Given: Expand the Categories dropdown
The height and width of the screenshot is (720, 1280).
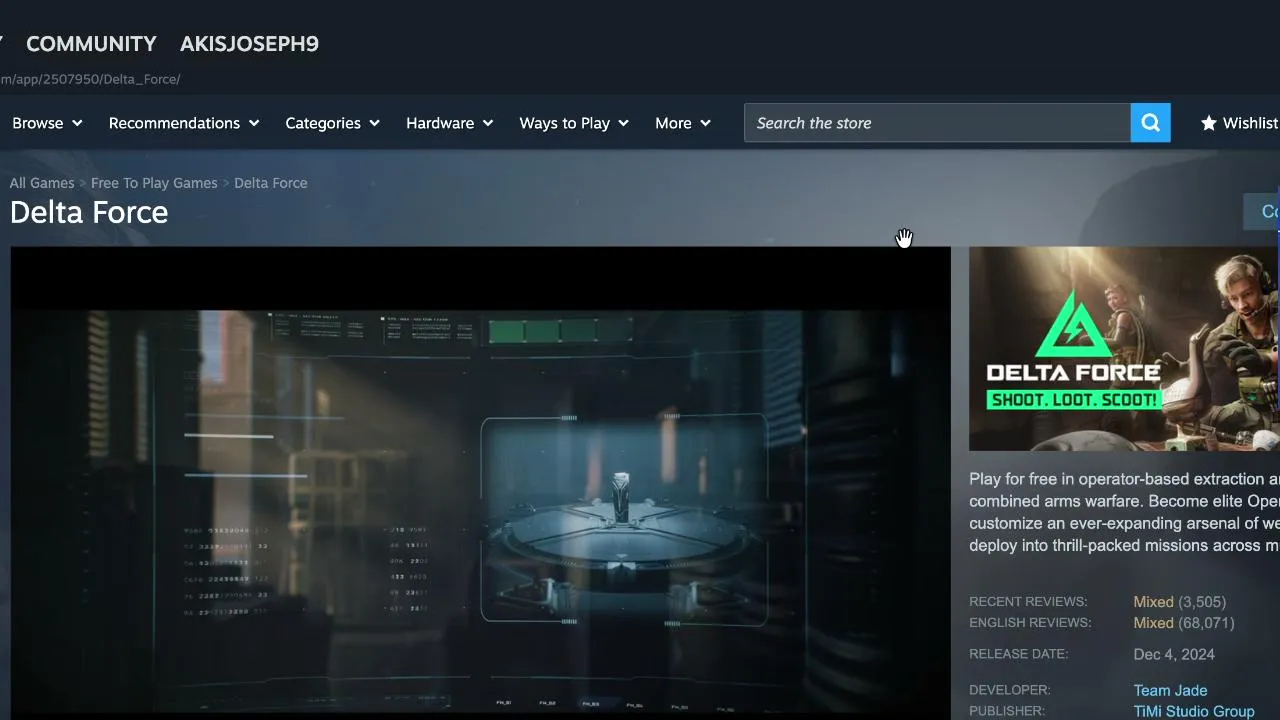Looking at the screenshot, I should tap(333, 123).
